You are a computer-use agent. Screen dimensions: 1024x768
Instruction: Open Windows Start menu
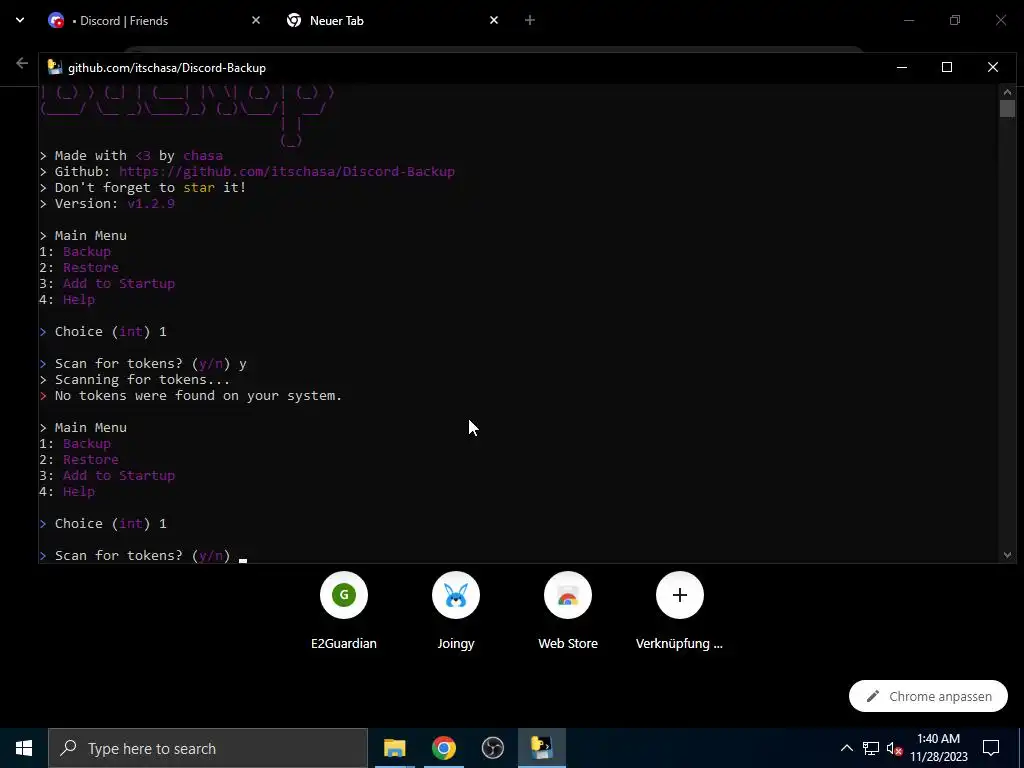coord(24,748)
